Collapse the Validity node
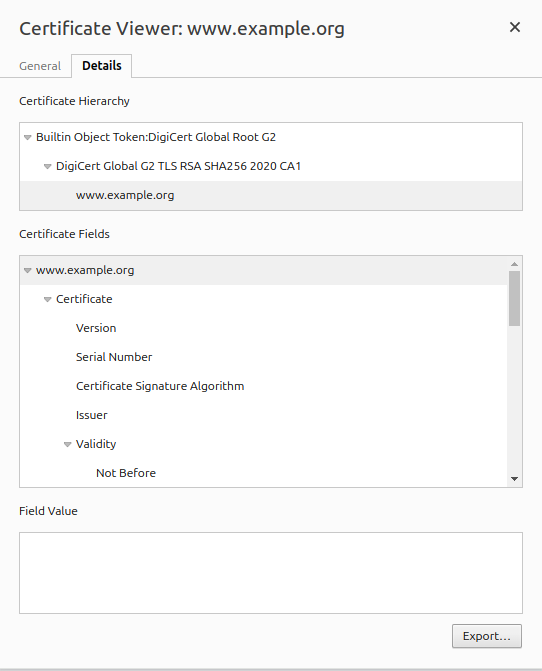Viewport: 542px width, 671px height. pyautogui.click(x=68, y=445)
